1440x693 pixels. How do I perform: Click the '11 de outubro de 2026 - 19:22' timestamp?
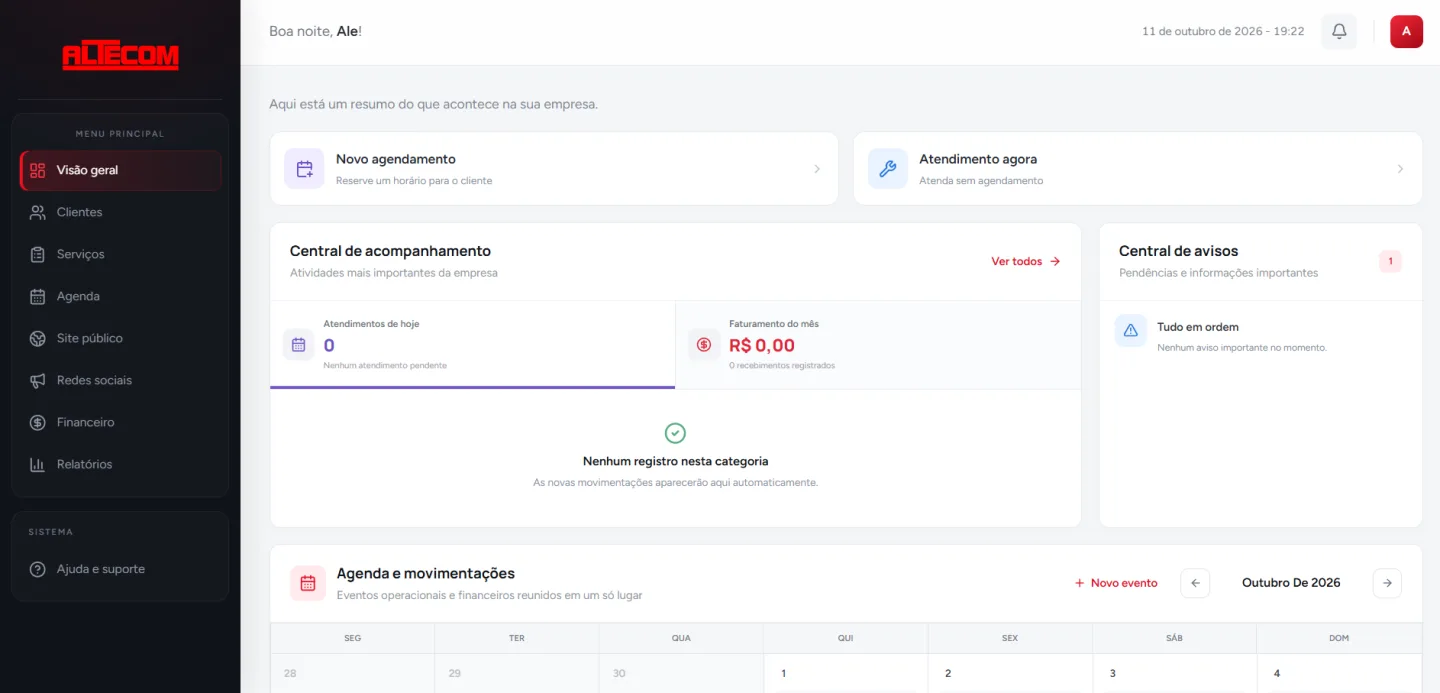[1223, 31]
